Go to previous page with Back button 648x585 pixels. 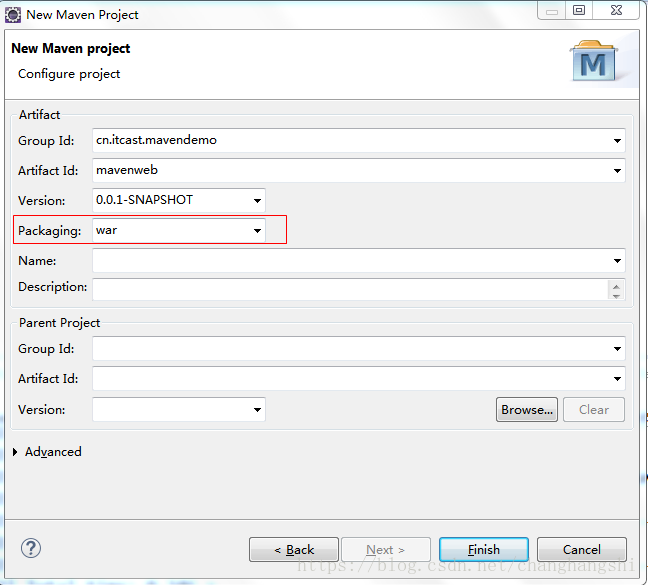point(294,550)
